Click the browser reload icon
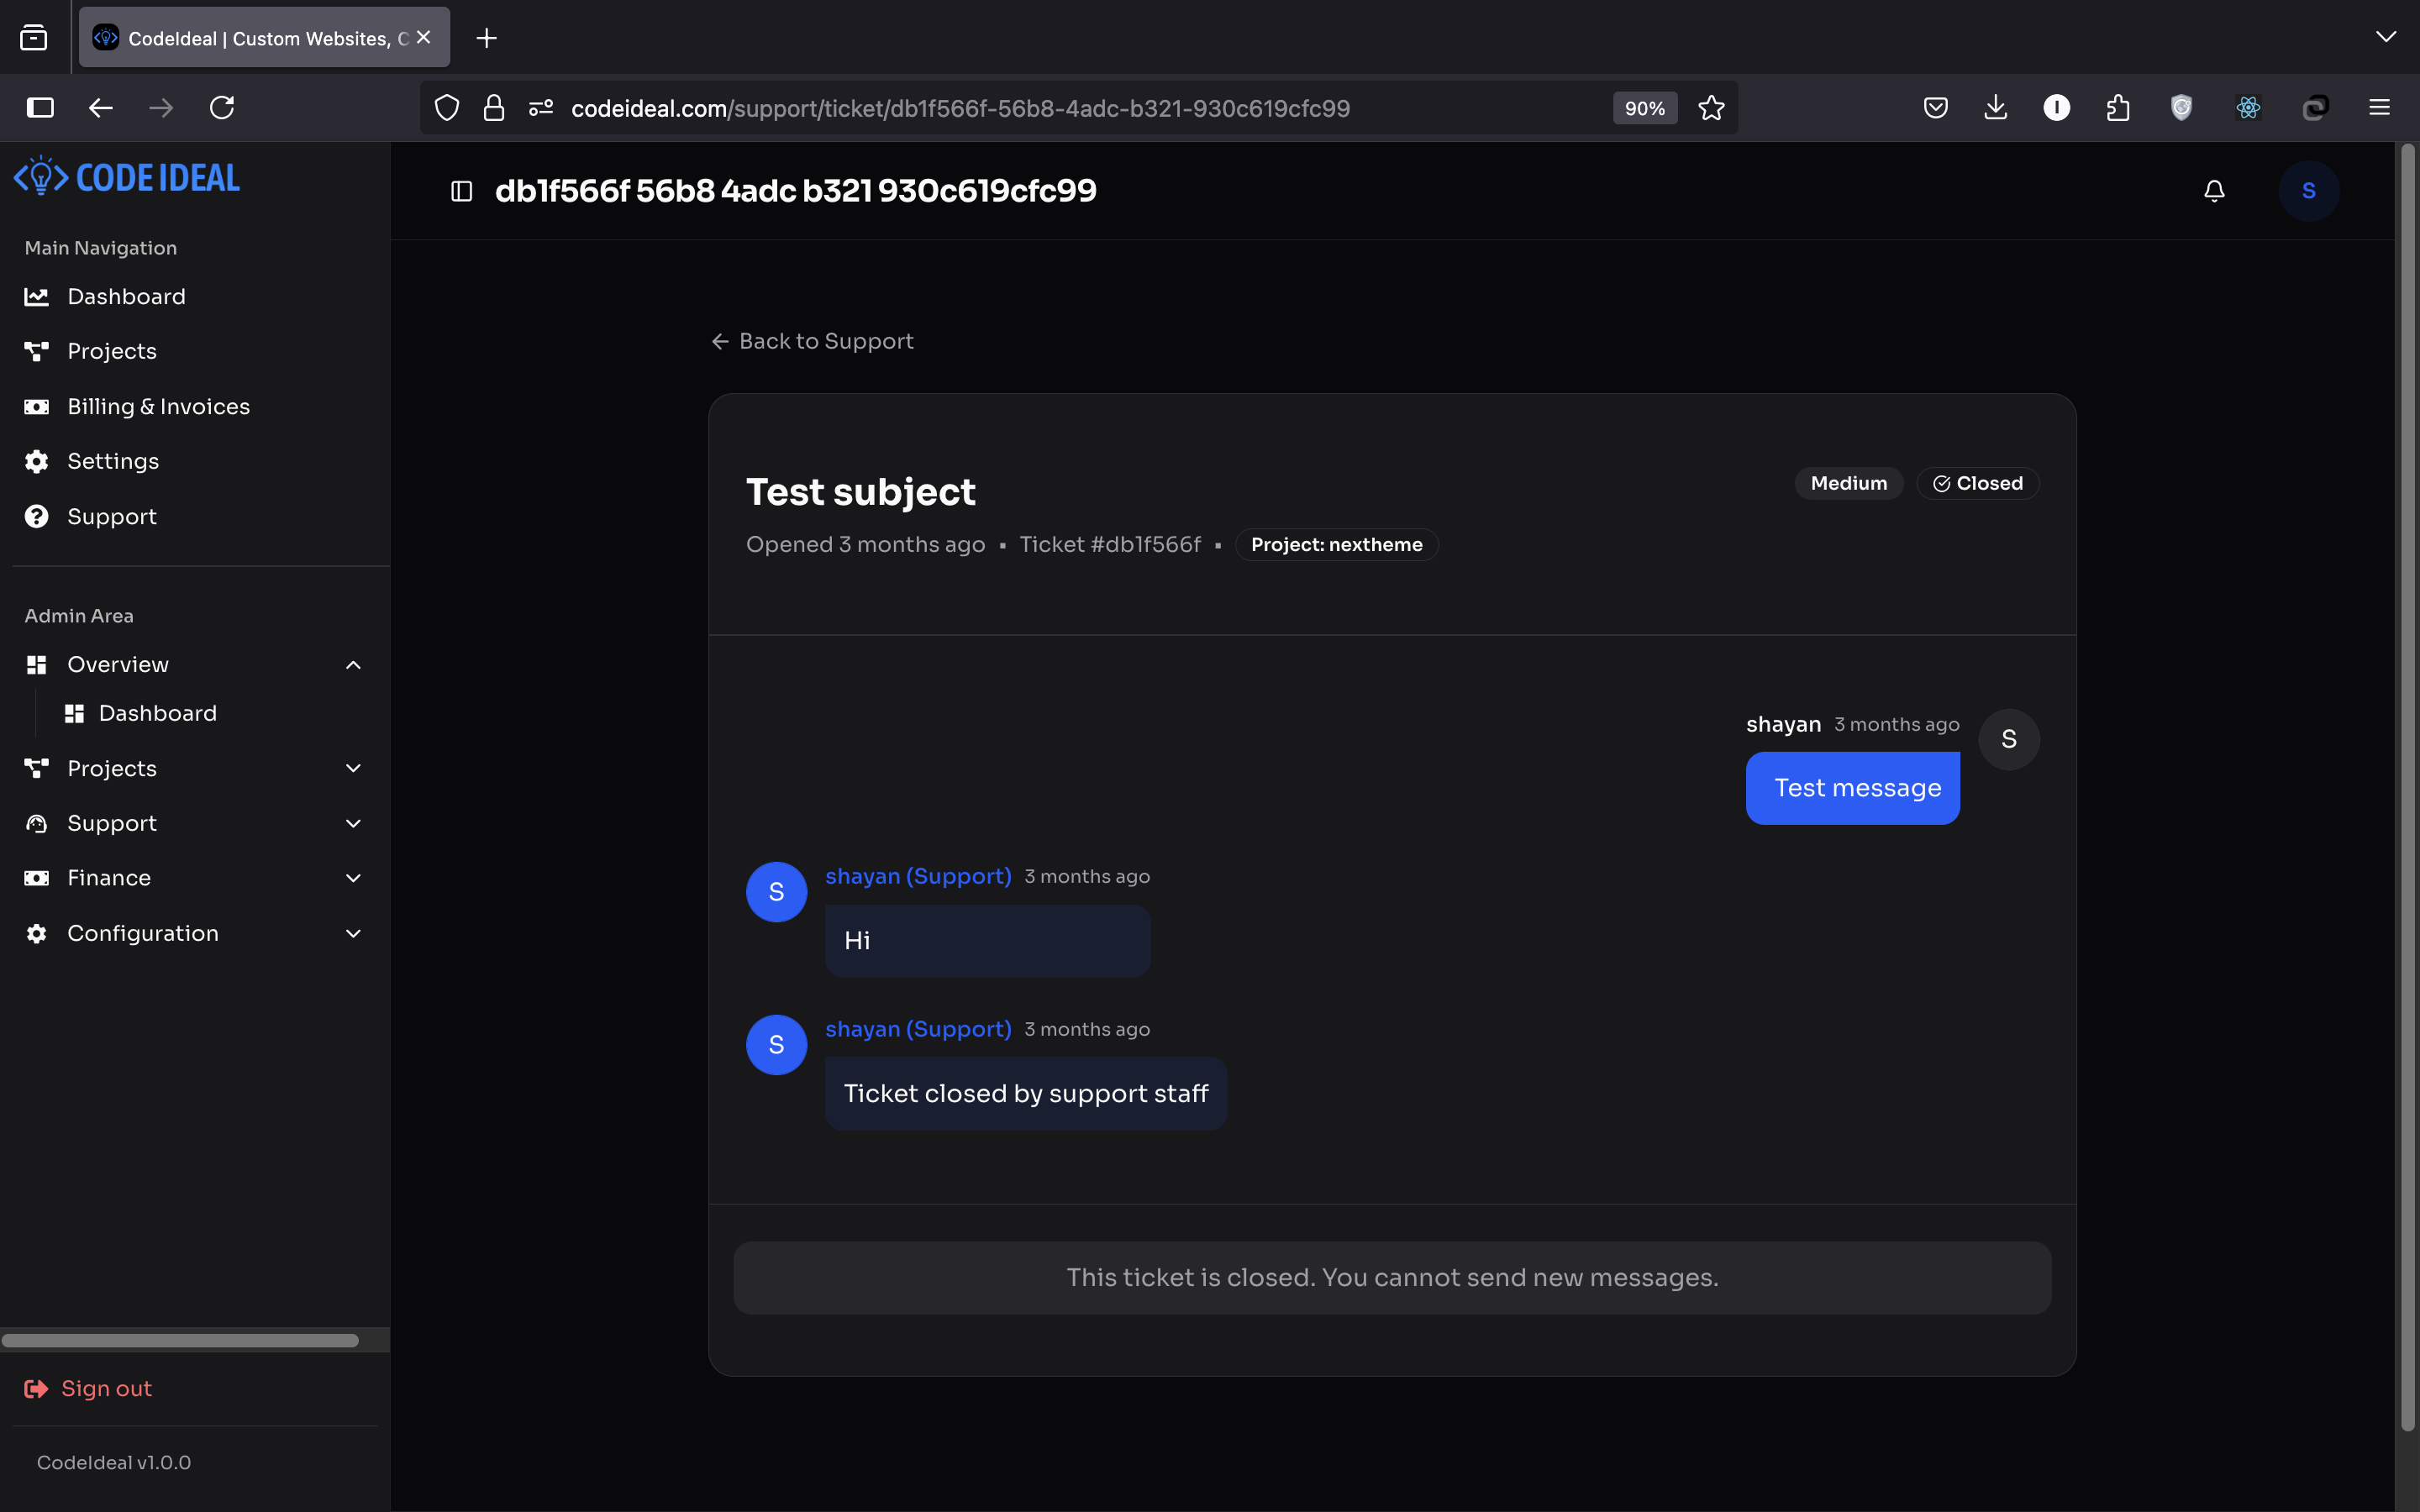Screen dimensions: 2420x1512 (222, 108)
